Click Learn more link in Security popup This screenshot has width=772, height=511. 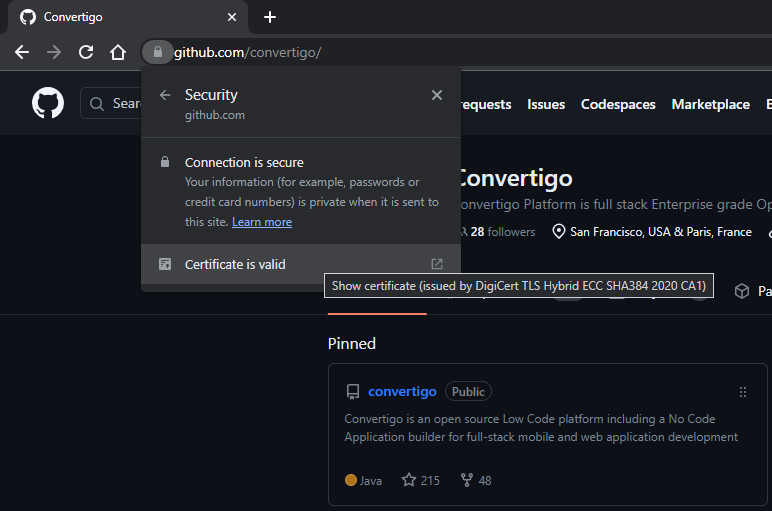coord(262,222)
